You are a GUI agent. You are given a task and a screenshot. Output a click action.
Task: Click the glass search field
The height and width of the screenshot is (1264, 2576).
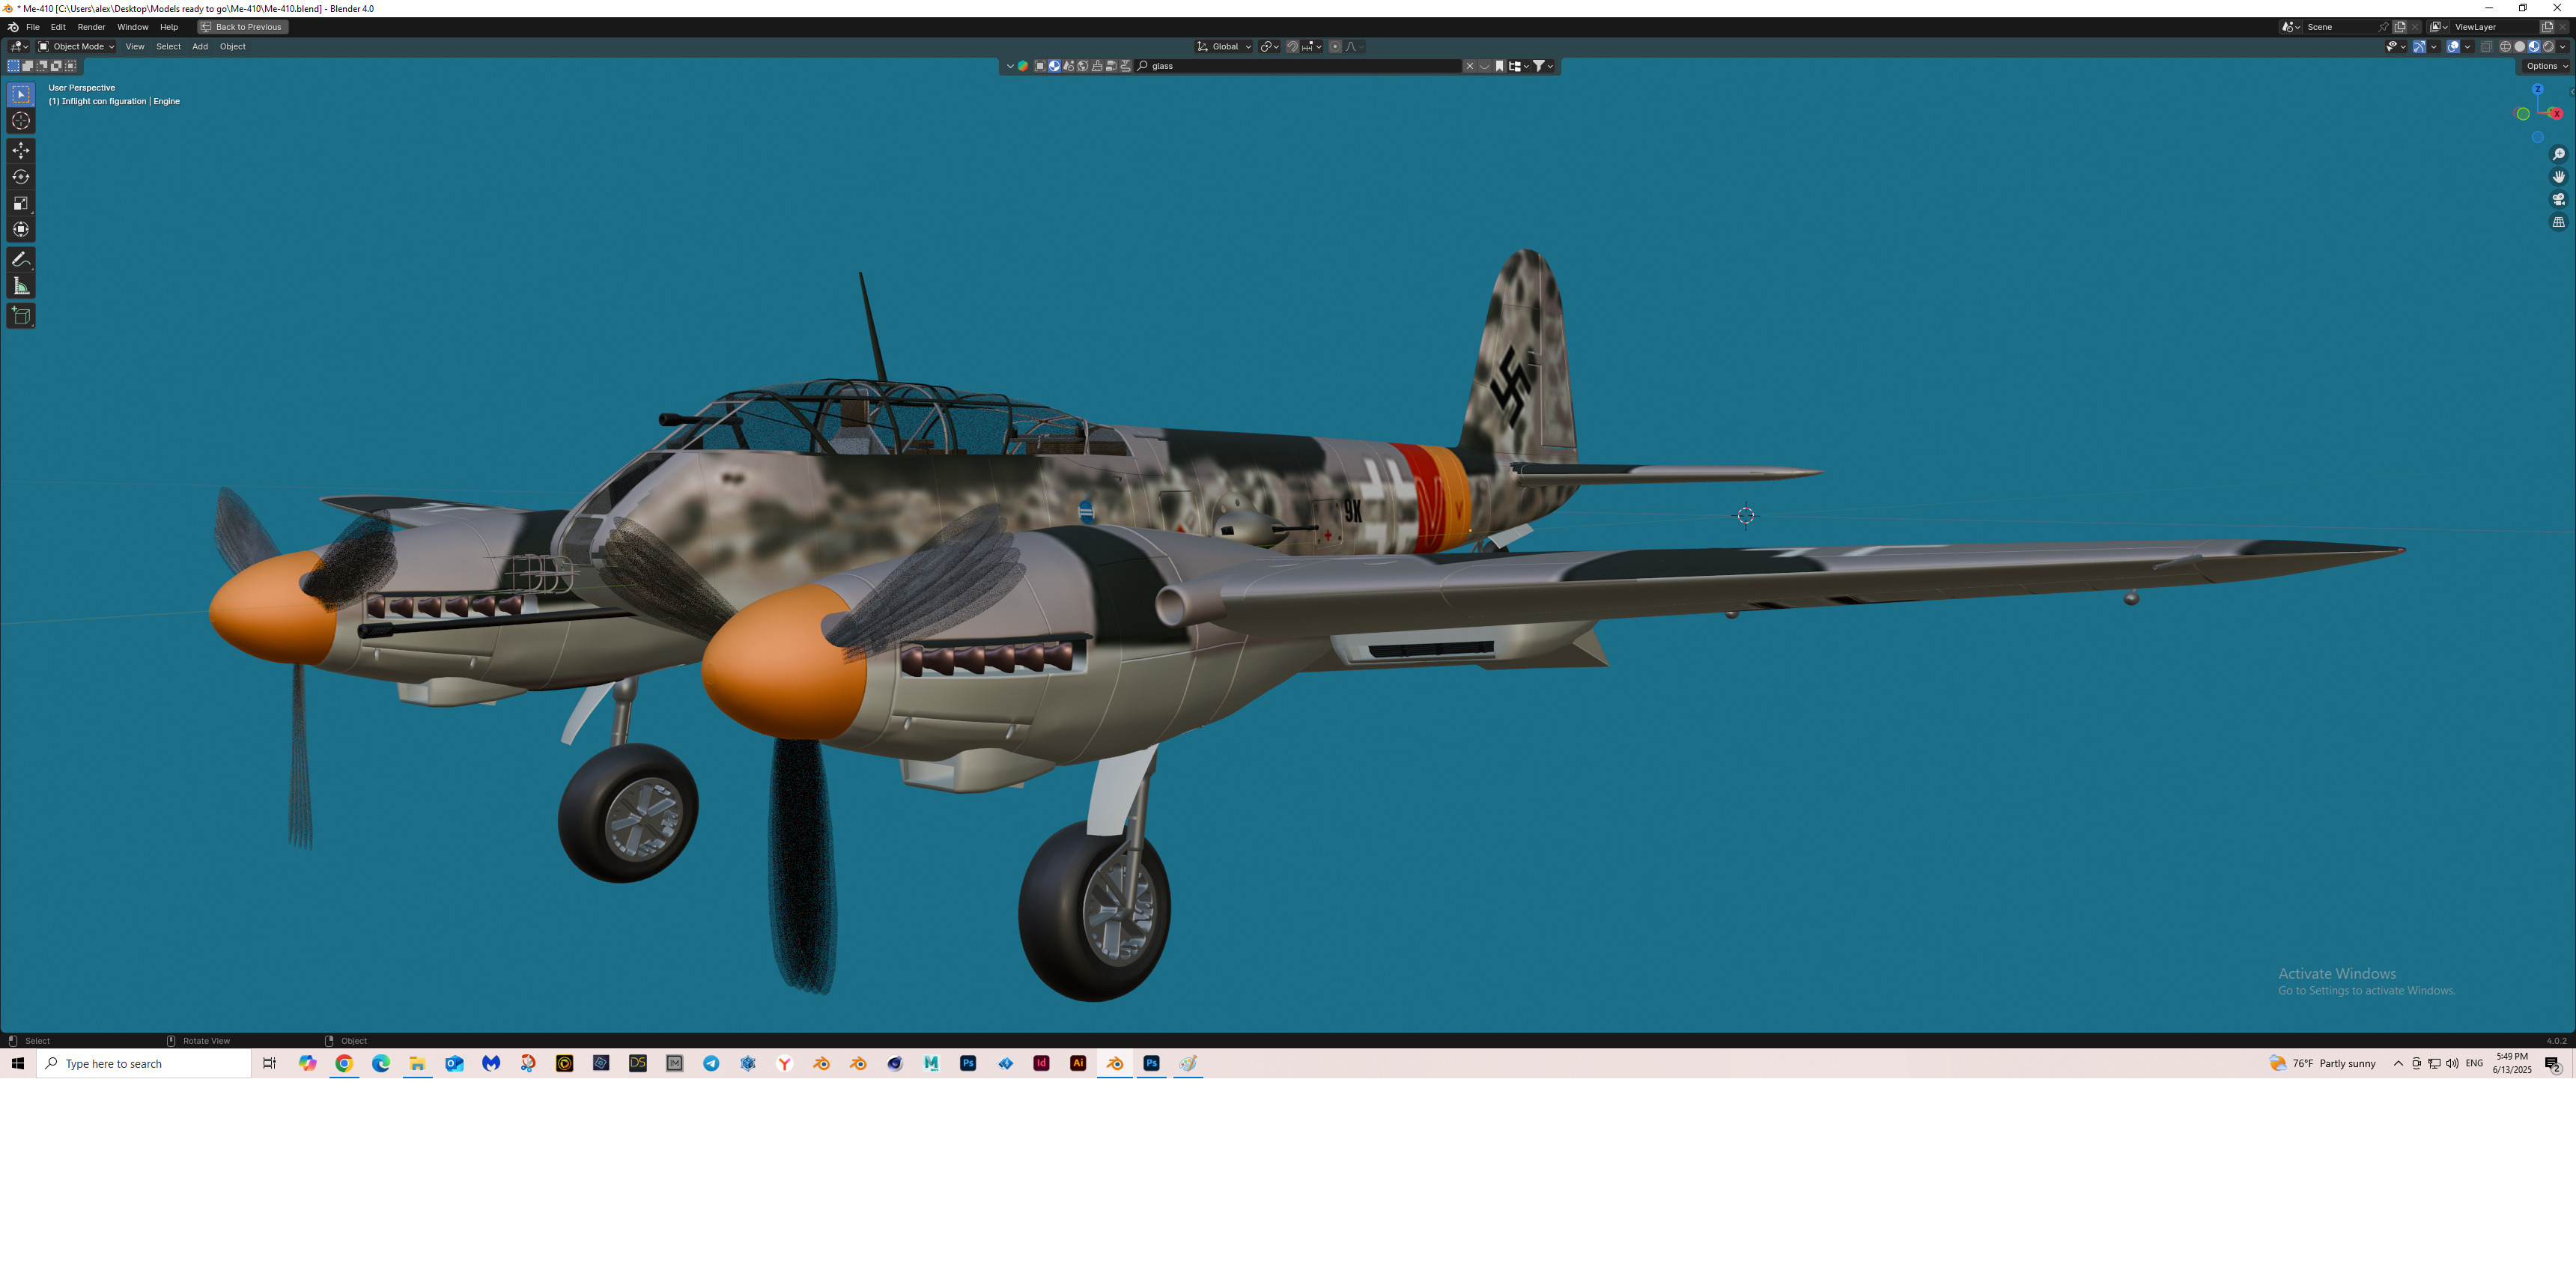tap(1297, 66)
